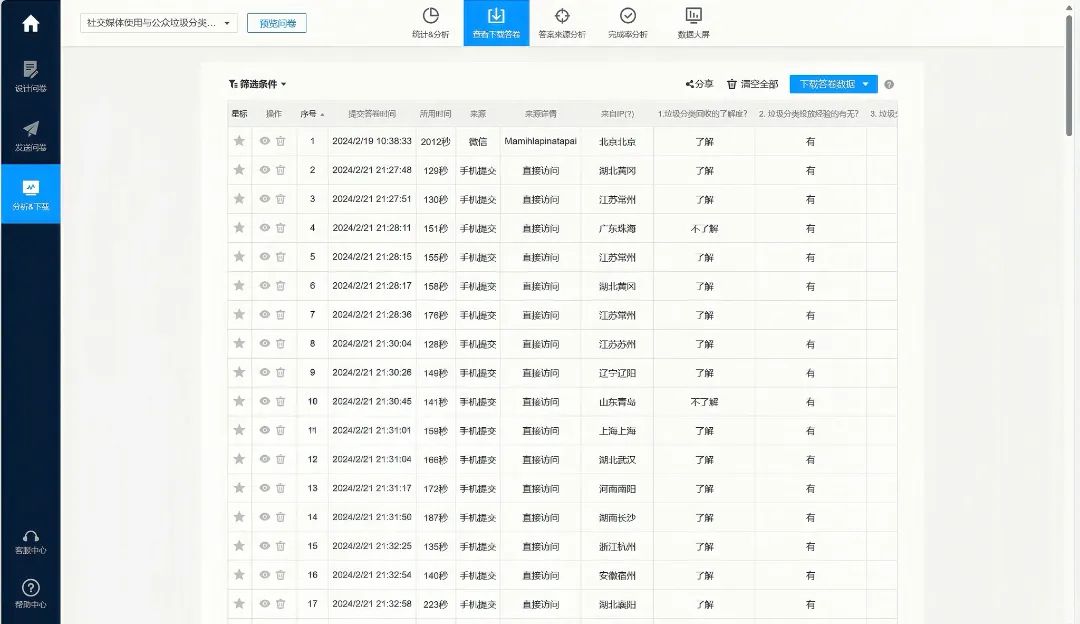Click help icon beside download button
This screenshot has height=624, width=1080.
pos(889,85)
